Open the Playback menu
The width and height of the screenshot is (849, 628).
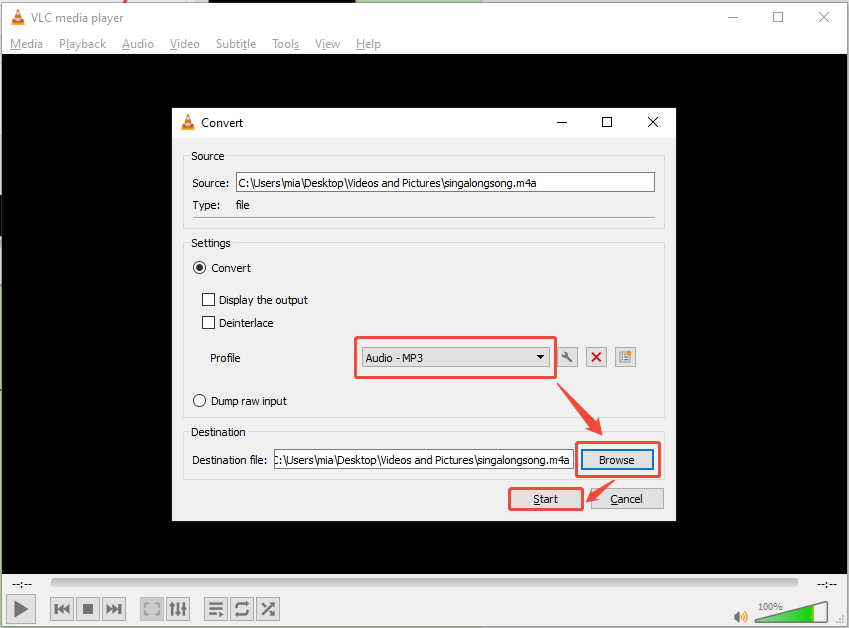[x=82, y=44]
